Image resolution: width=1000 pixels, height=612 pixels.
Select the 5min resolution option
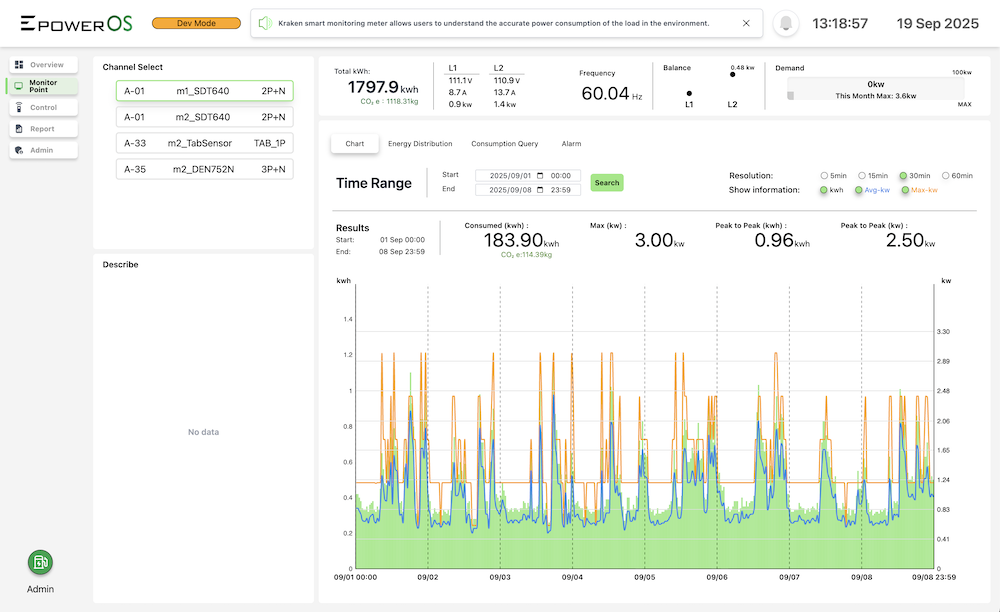(825, 175)
